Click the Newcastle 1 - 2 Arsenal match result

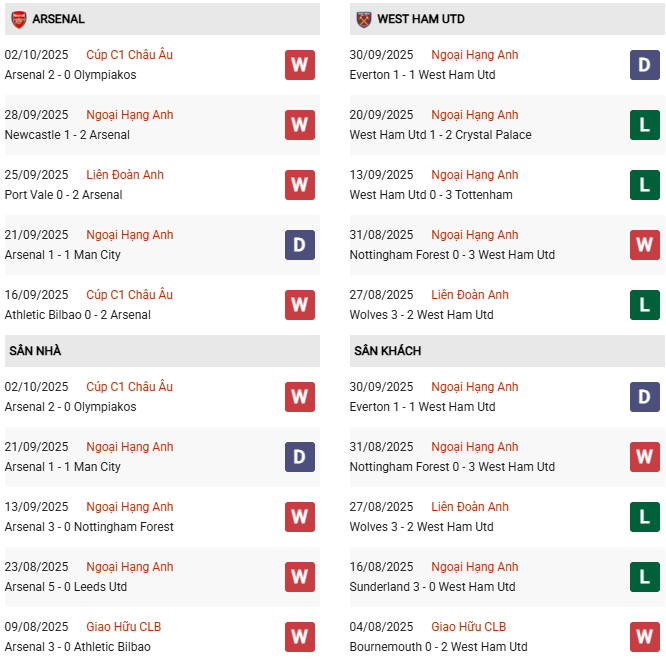click(67, 135)
